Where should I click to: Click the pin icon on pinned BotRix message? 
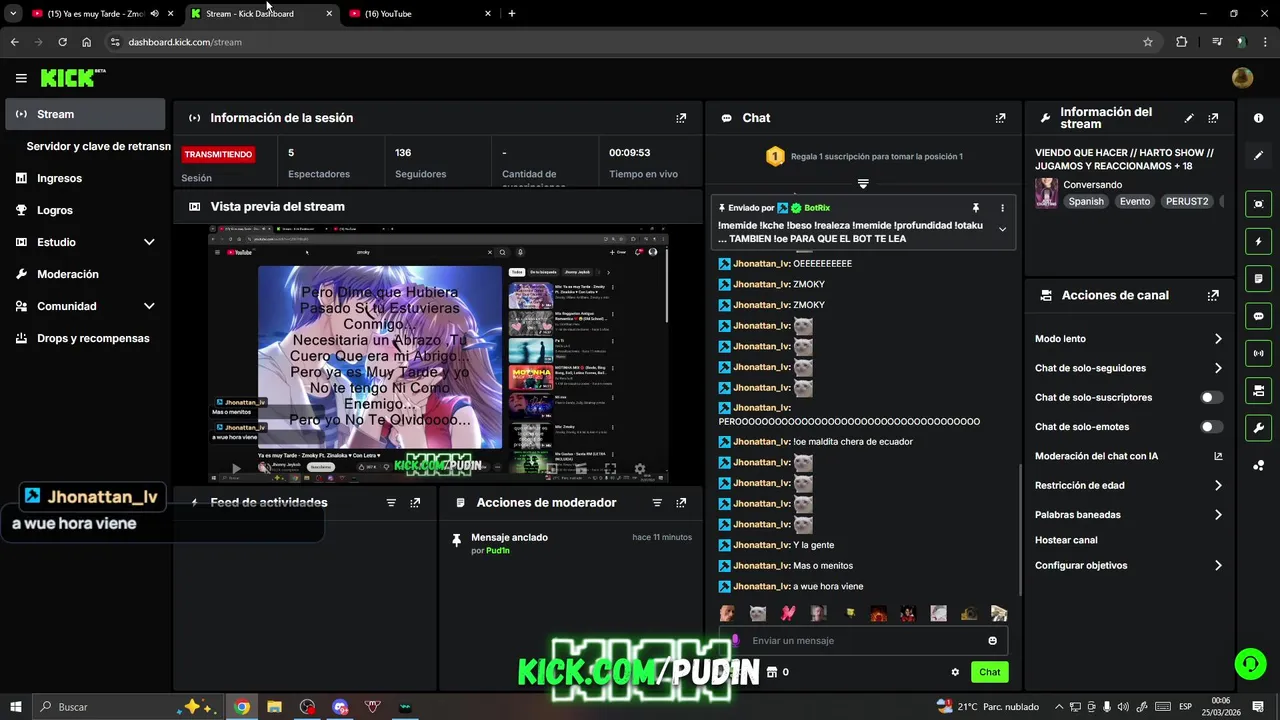coord(976,208)
